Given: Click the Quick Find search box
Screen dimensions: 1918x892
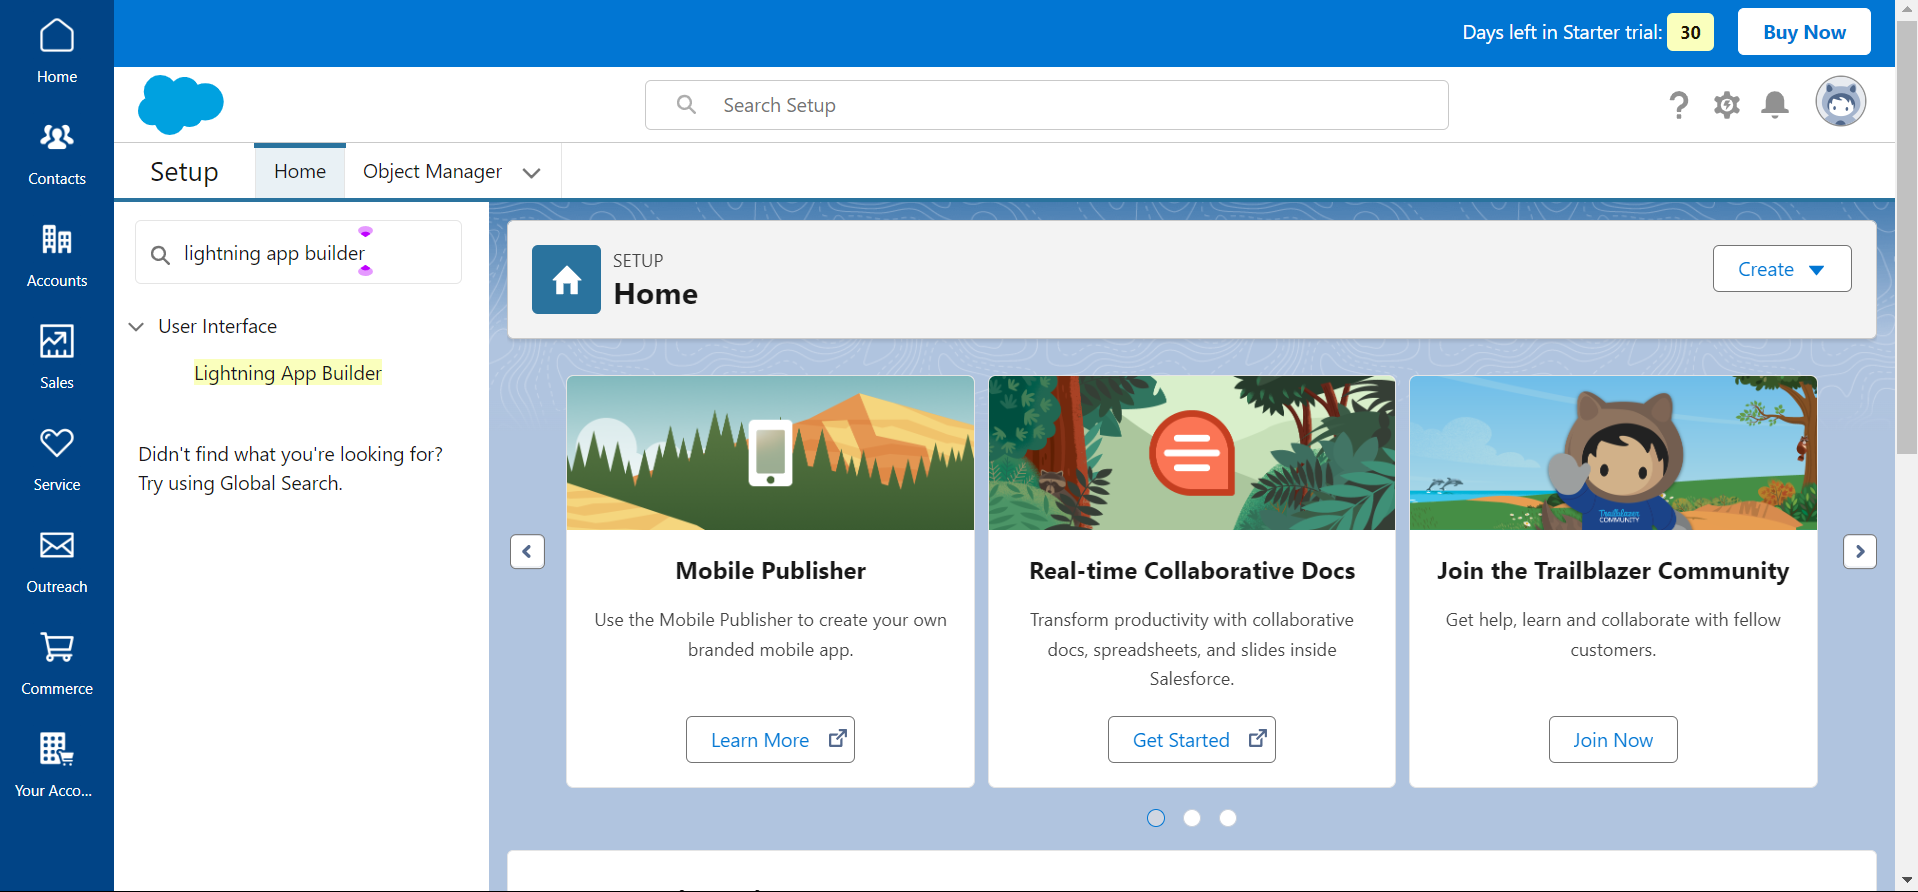Looking at the screenshot, I should [x=298, y=253].
